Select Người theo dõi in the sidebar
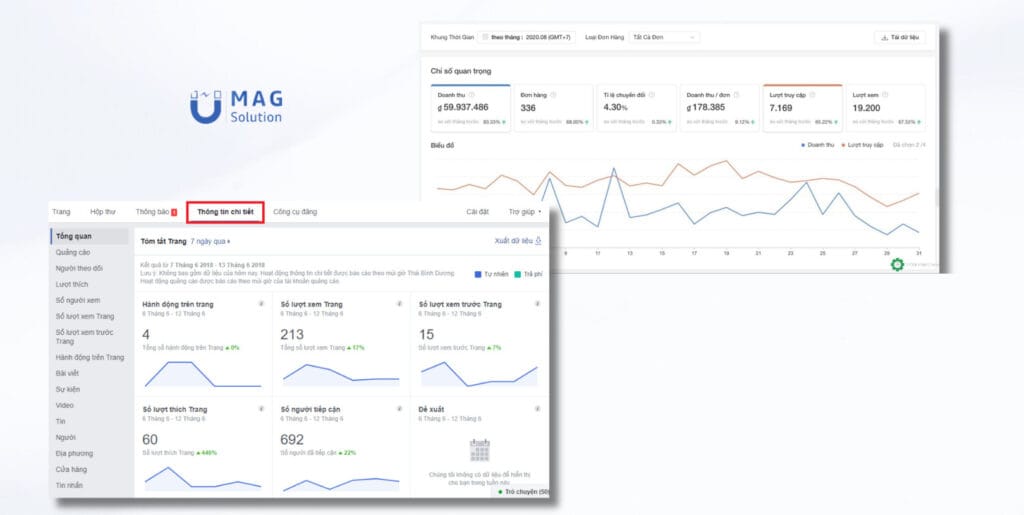1024x515 pixels. point(79,268)
